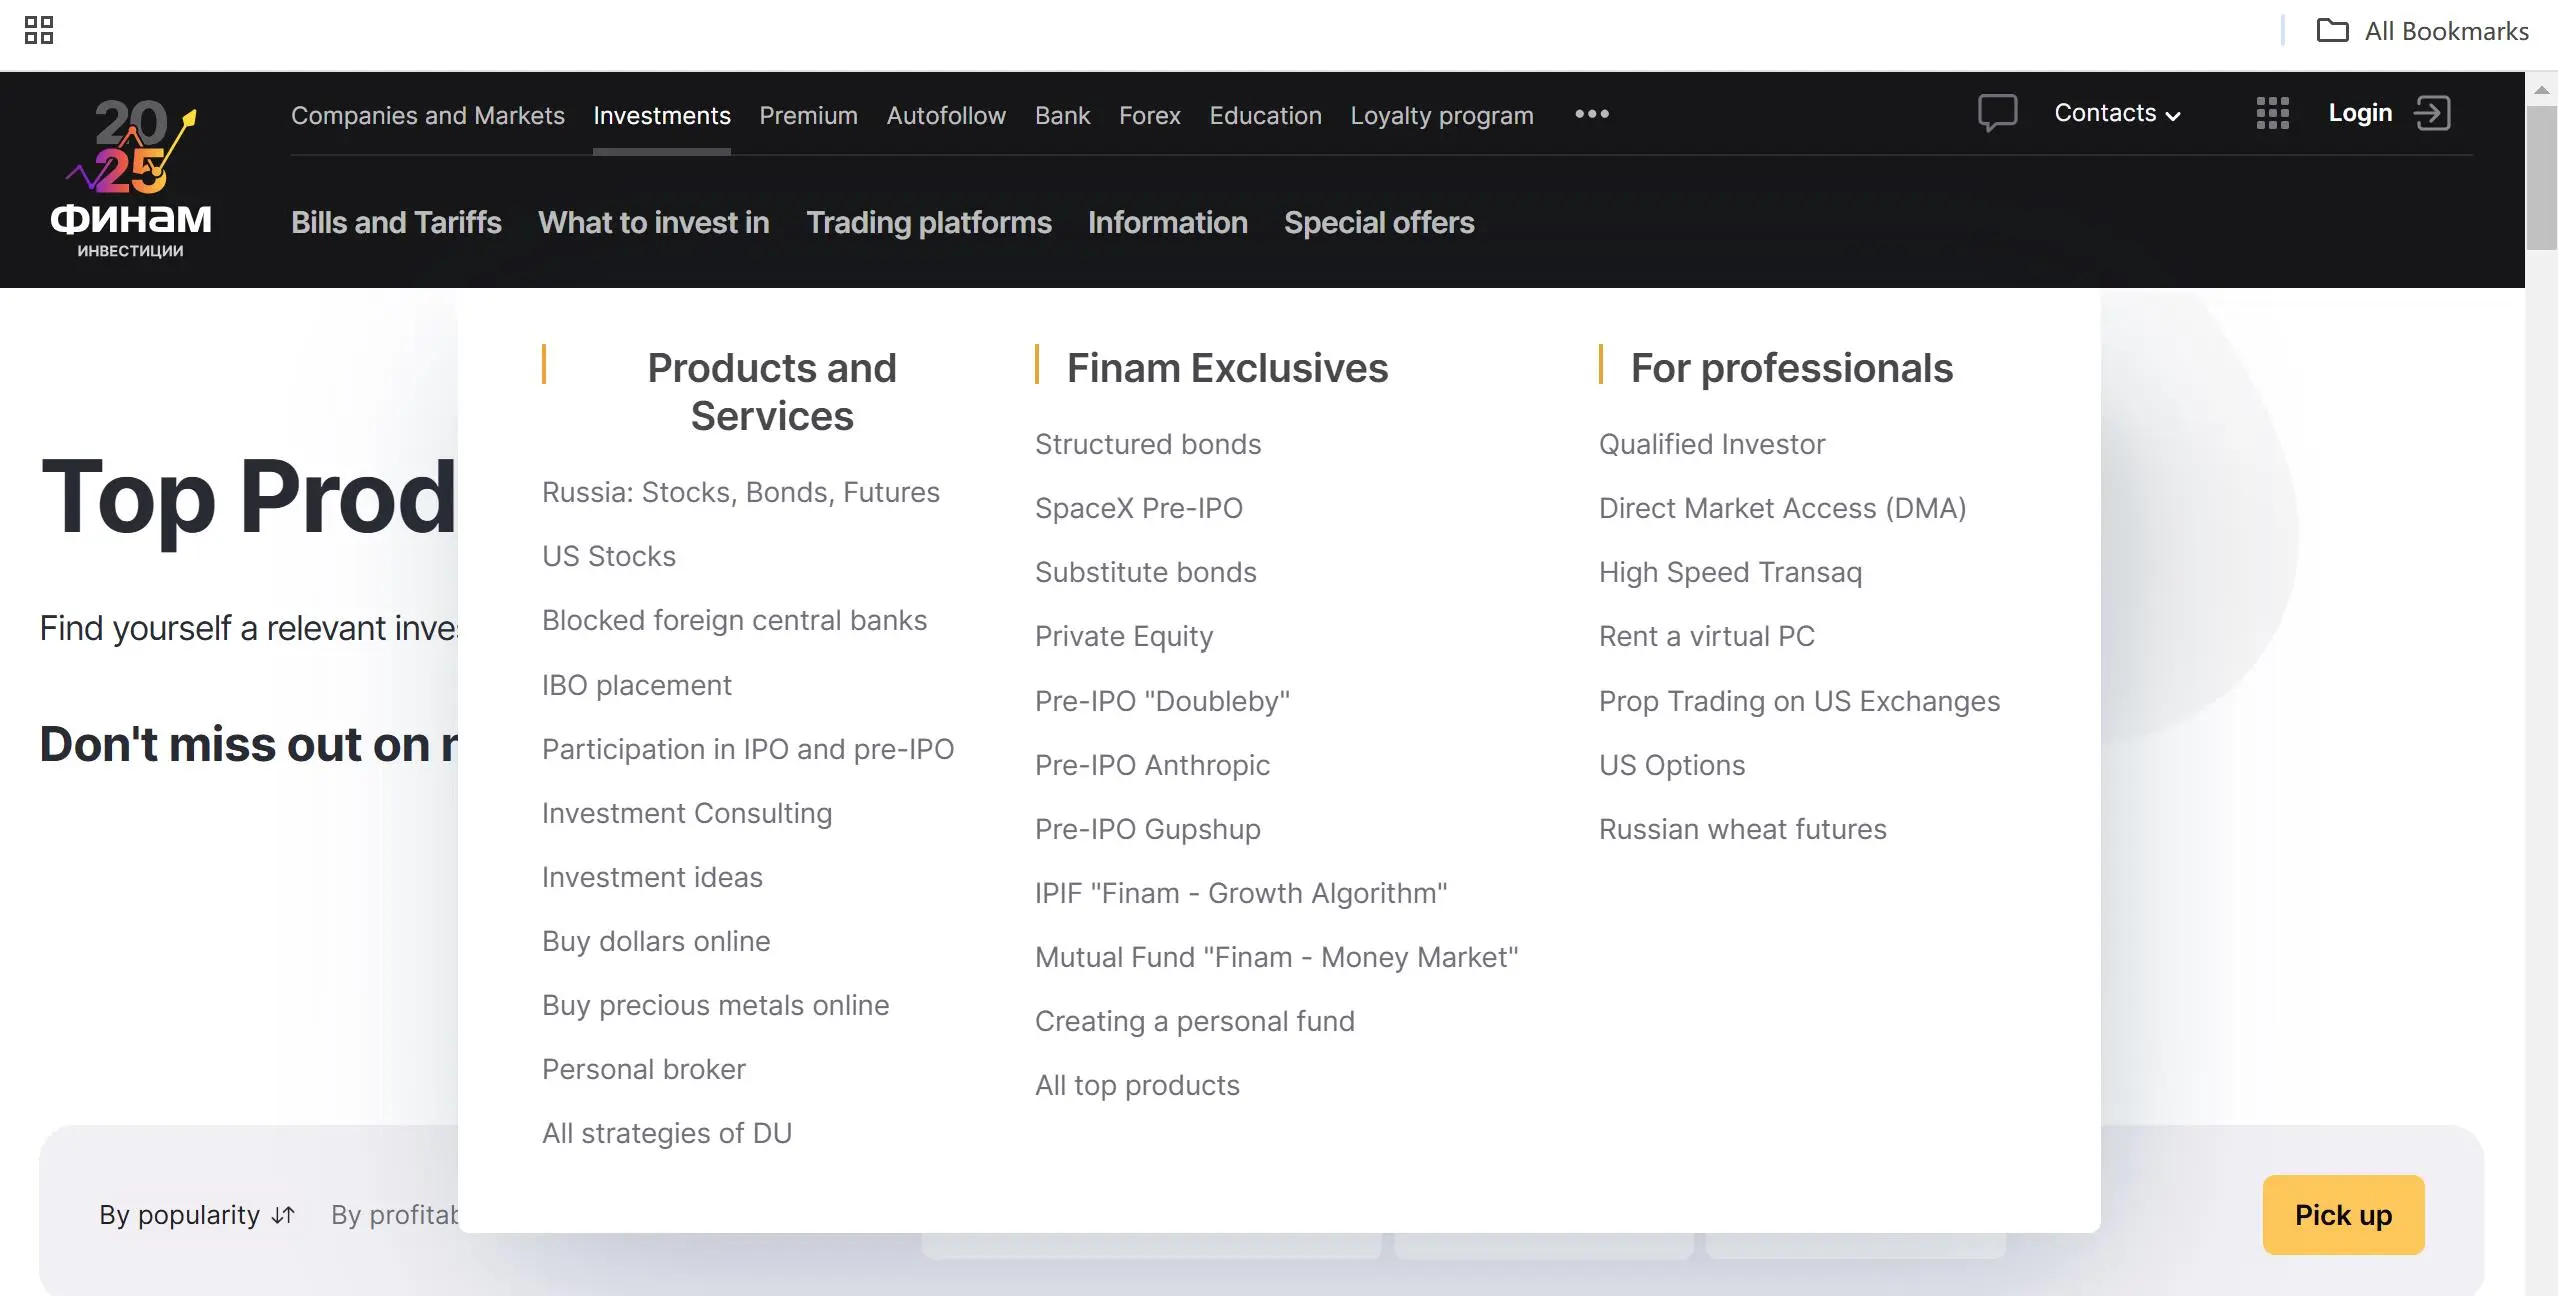View All strategies of DU
Viewport: 2558px width, 1296px height.
pyautogui.click(x=667, y=1133)
